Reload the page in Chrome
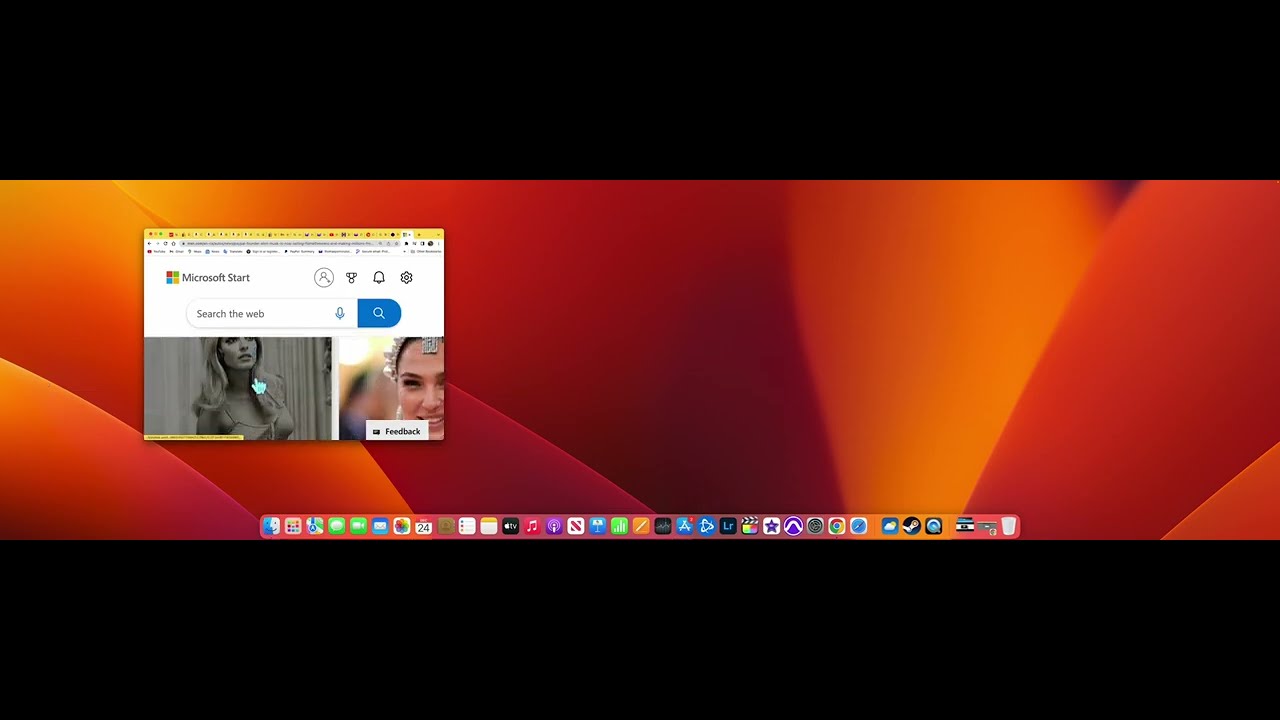 (x=165, y=244)
